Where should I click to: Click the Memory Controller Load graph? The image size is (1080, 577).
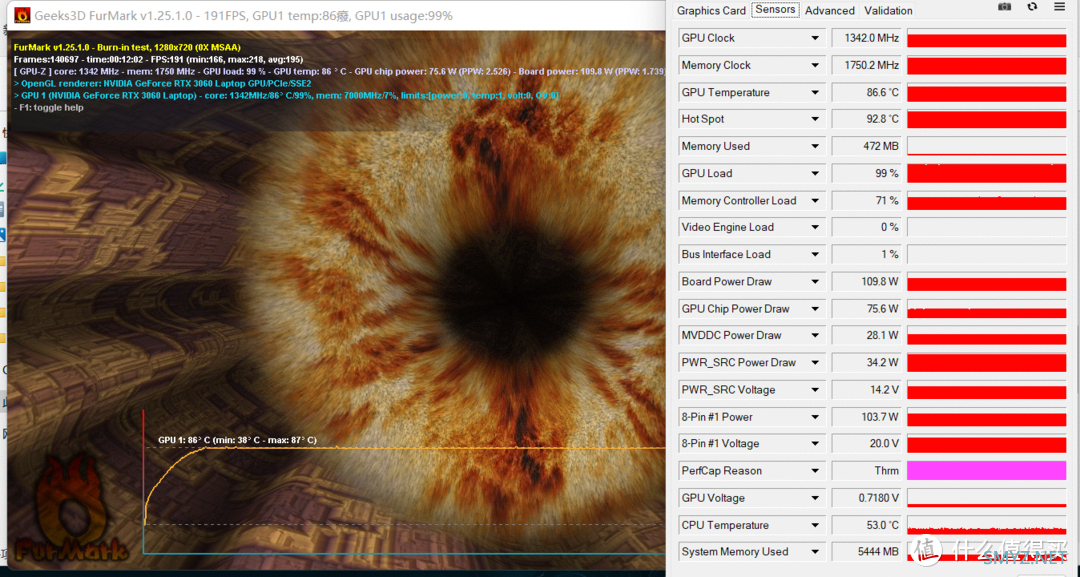pyautogui.click(x=986, y=201)
